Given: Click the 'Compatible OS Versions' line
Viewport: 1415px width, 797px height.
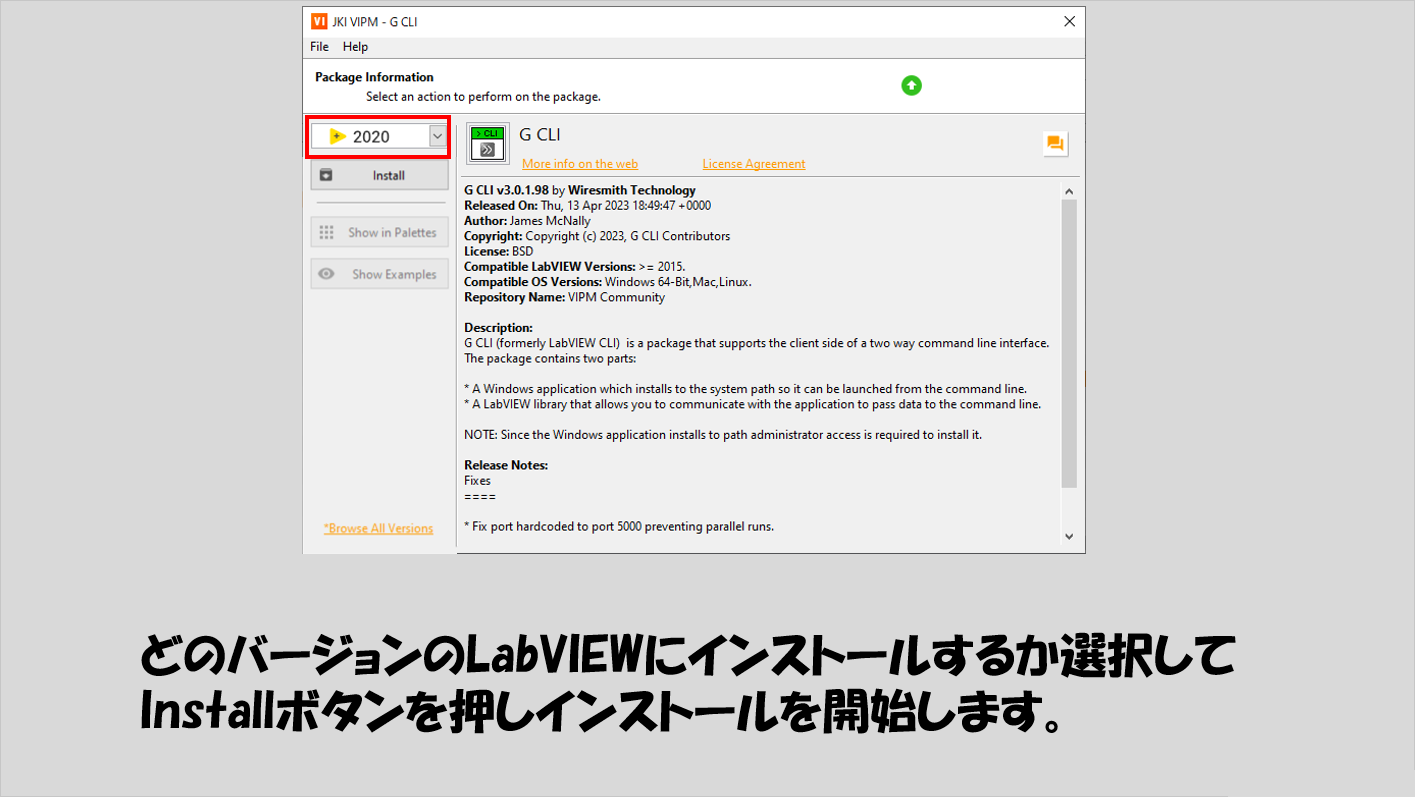Looking at the screenshot, I should 608,282.
